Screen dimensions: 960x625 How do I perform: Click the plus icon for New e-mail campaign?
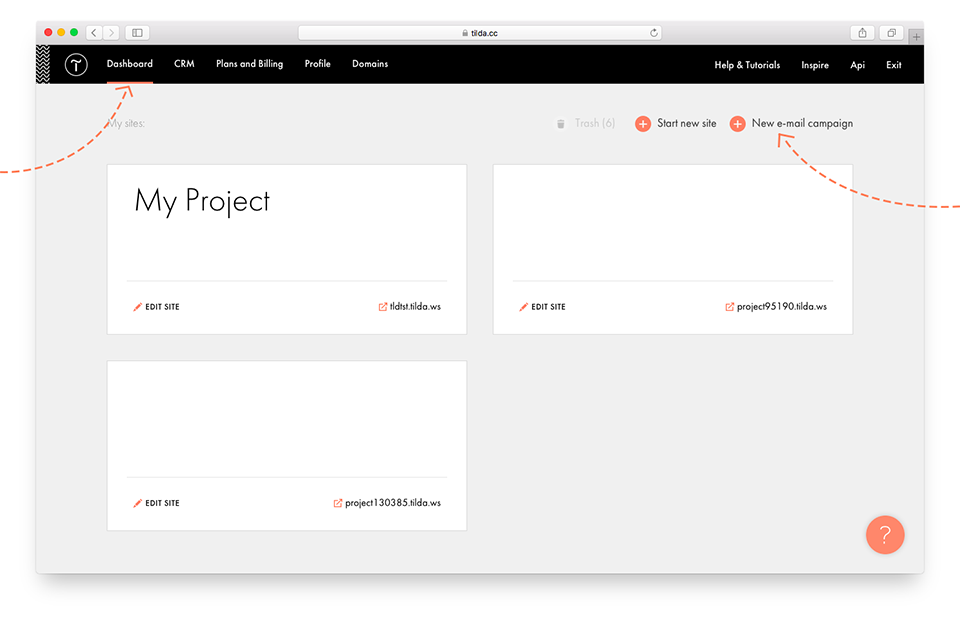[737, 124]
